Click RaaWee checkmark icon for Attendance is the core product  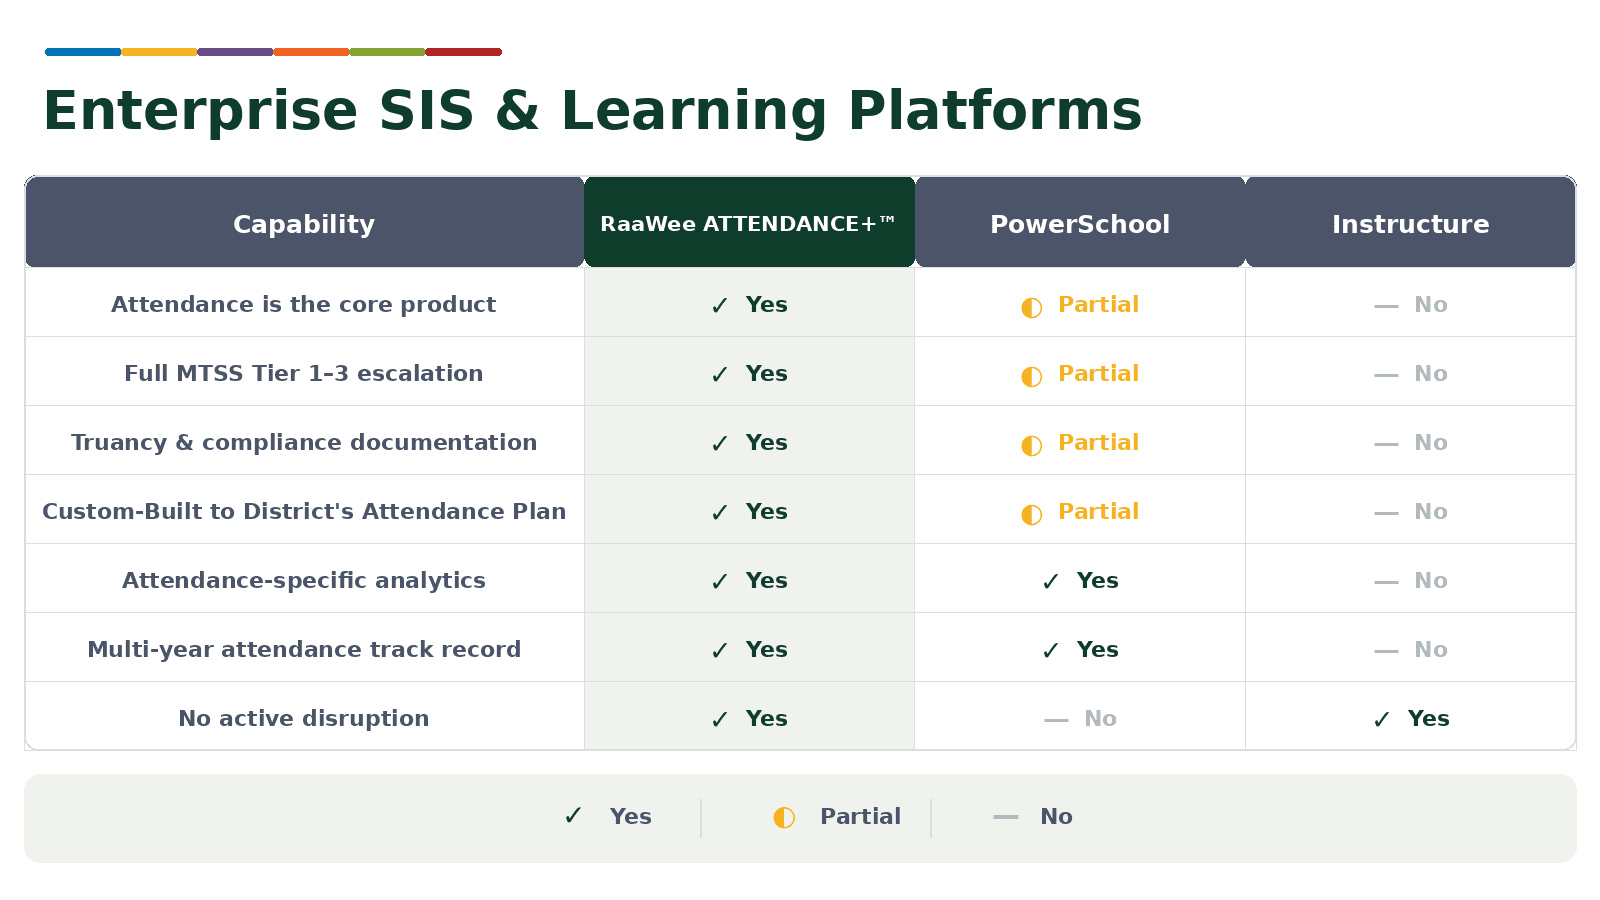click(x=719, y=306)
